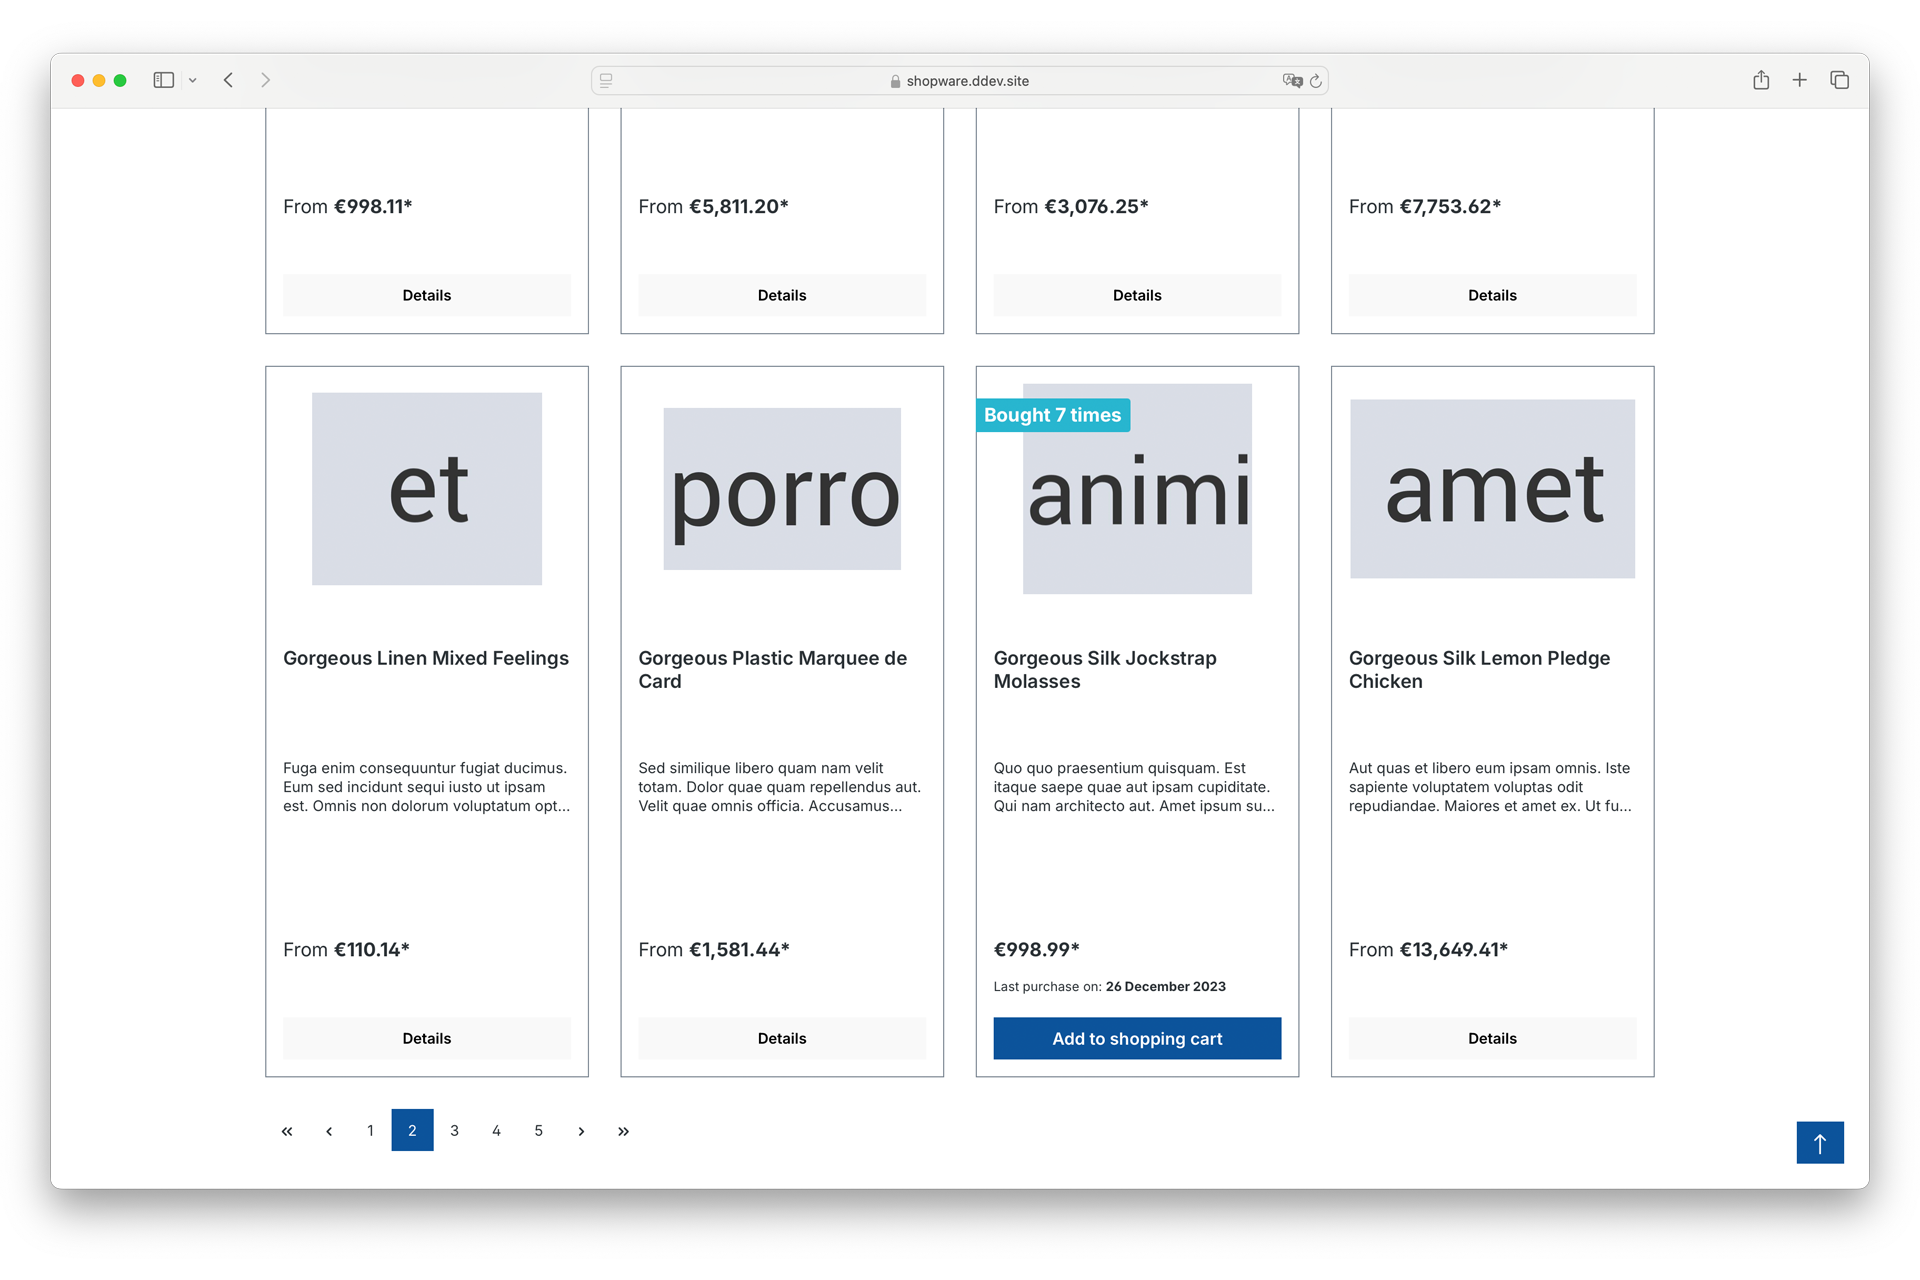Click the 'et' product image
This screenshot has height=1280, width=1920.
(427, 489)
